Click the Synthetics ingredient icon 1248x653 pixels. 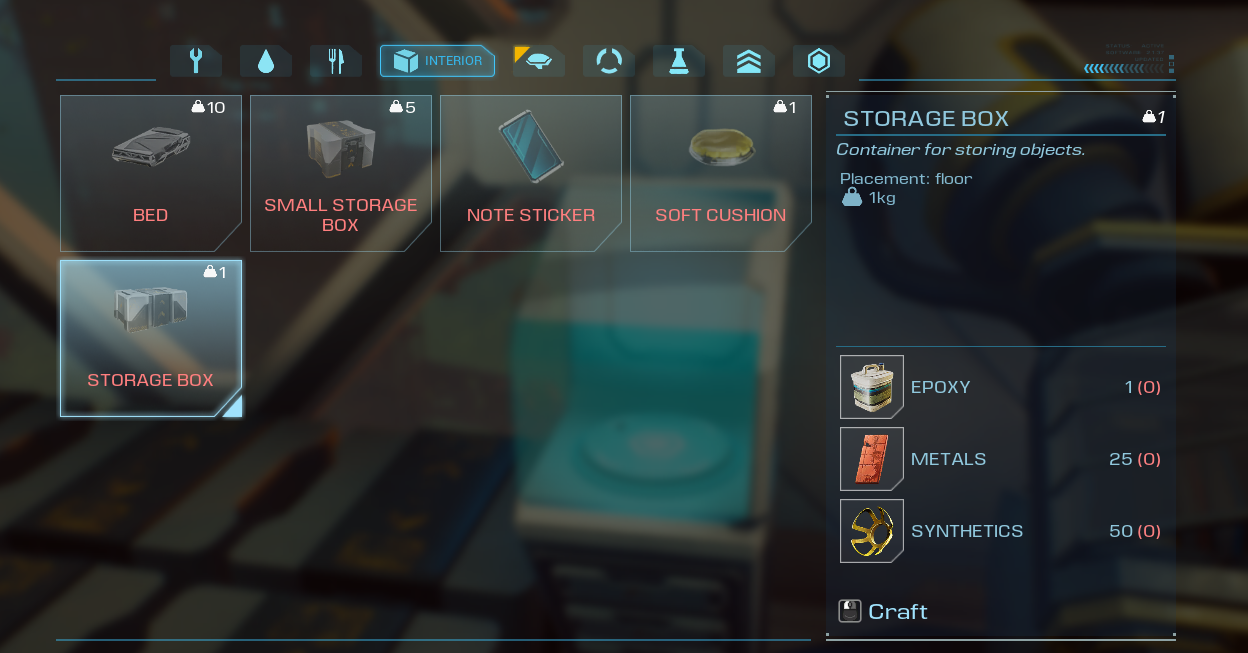872,531
